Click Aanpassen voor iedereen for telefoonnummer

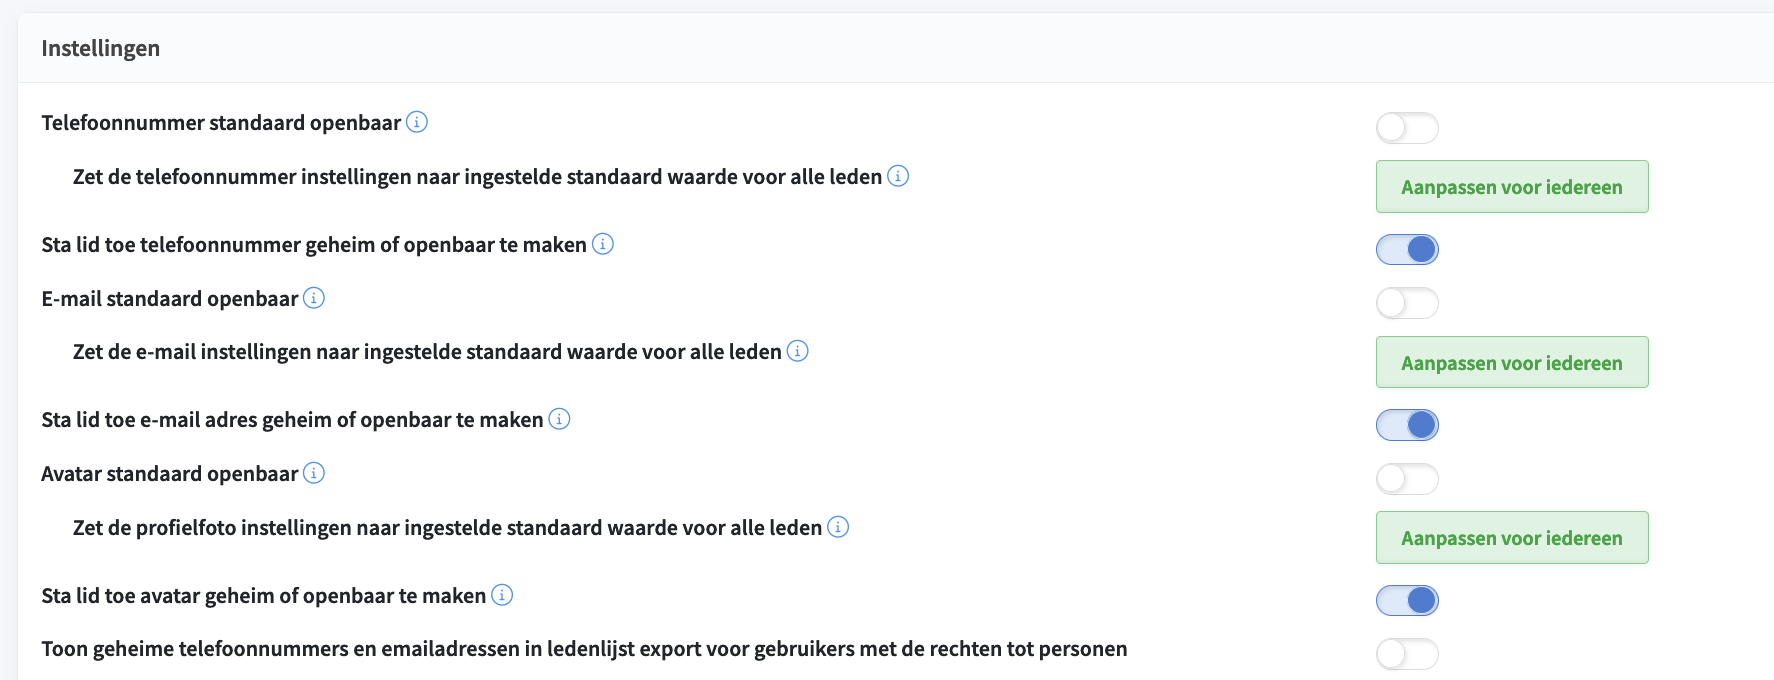[1511, 187]
